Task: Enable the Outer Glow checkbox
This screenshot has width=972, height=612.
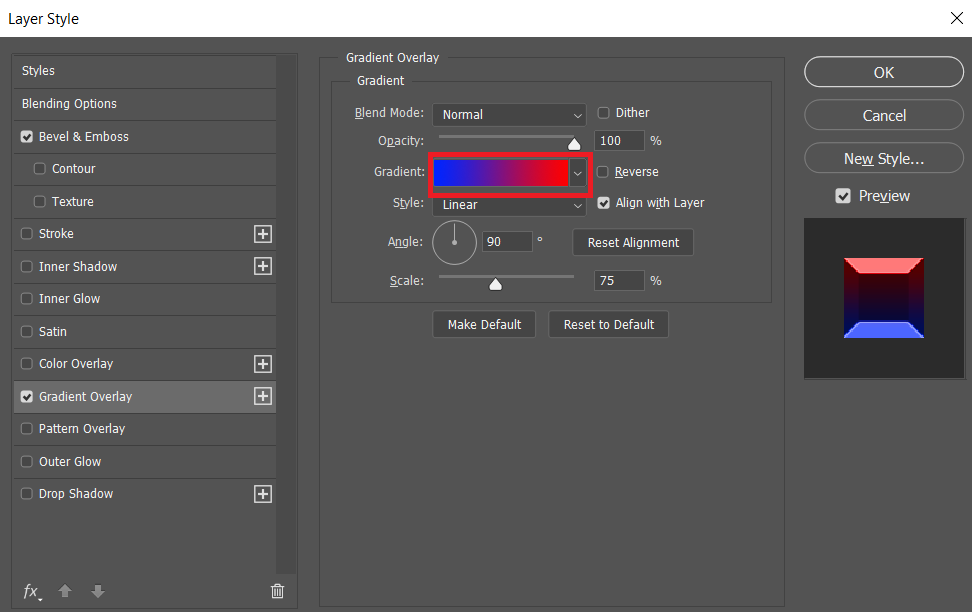Action: click(x=27, y=462)
